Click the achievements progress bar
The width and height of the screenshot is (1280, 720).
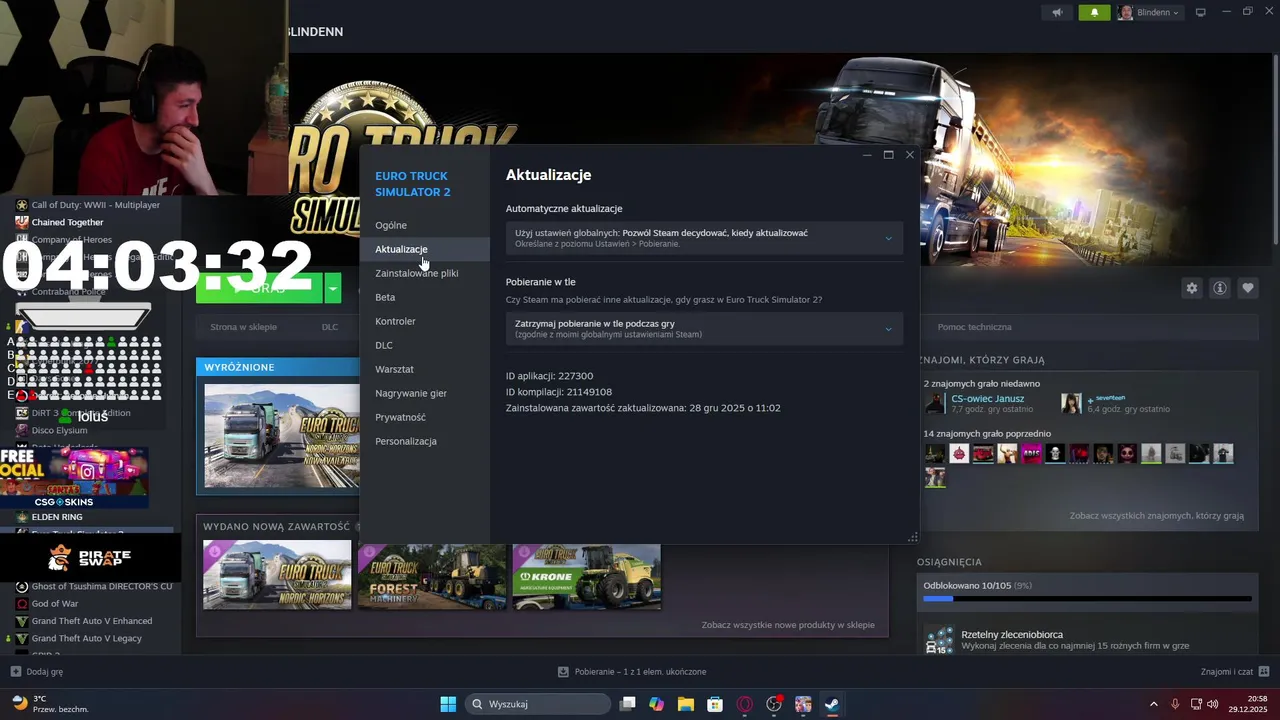[x=1087, y=599]
